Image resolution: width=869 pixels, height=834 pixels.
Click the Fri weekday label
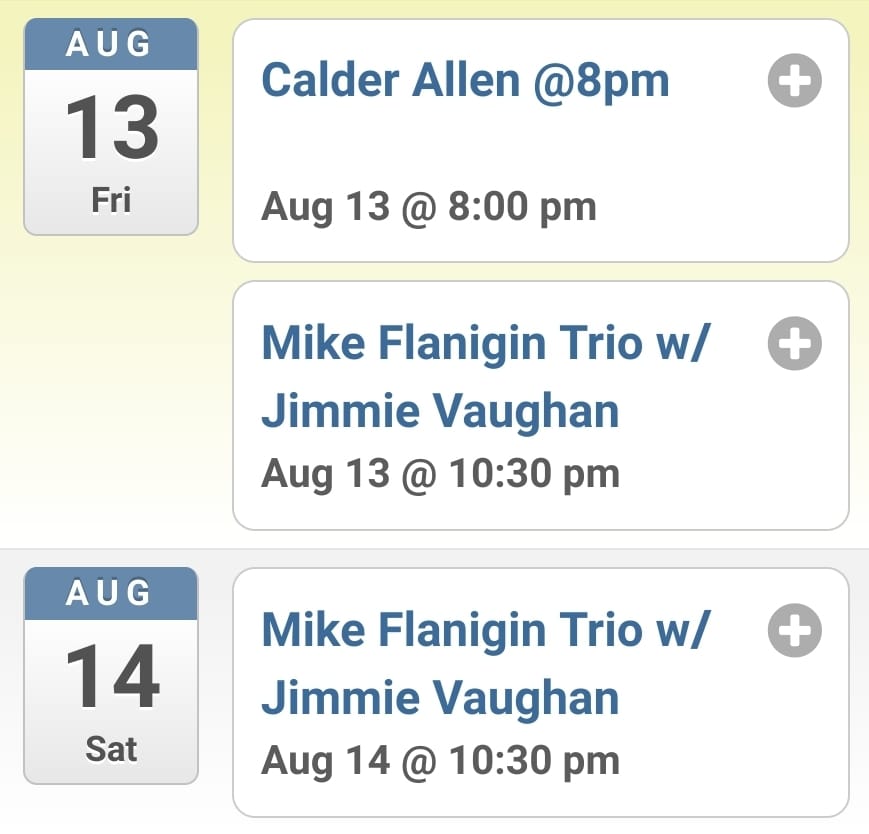[111, 200]
